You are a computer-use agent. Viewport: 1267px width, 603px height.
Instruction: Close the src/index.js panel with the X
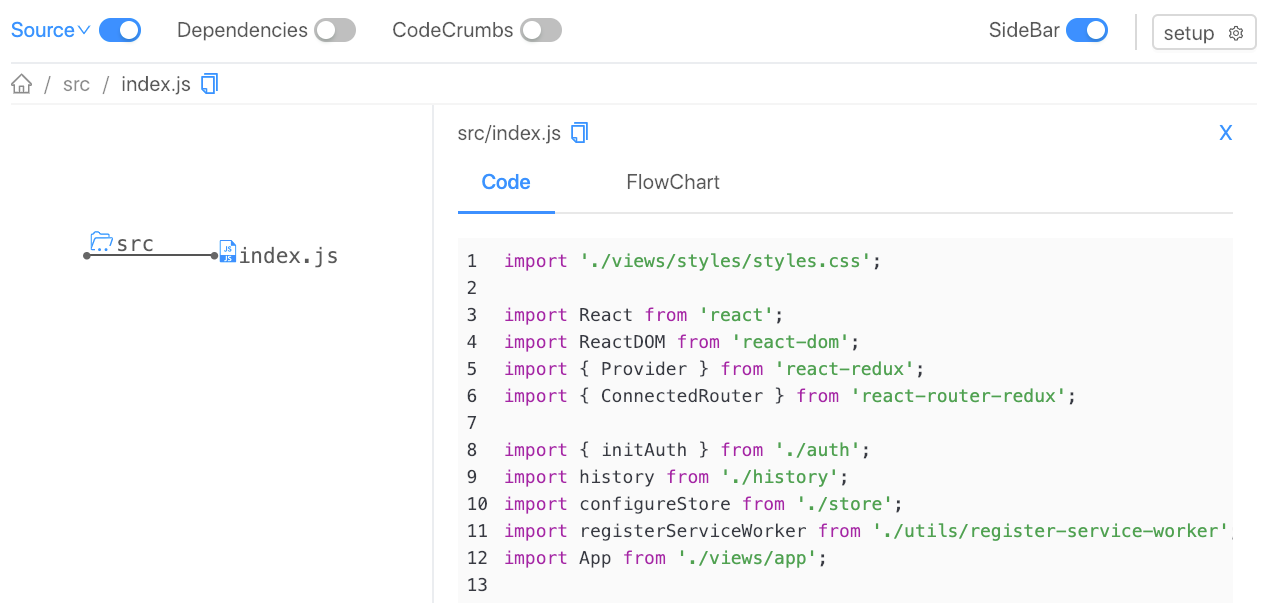click(x=1225, y=131)
